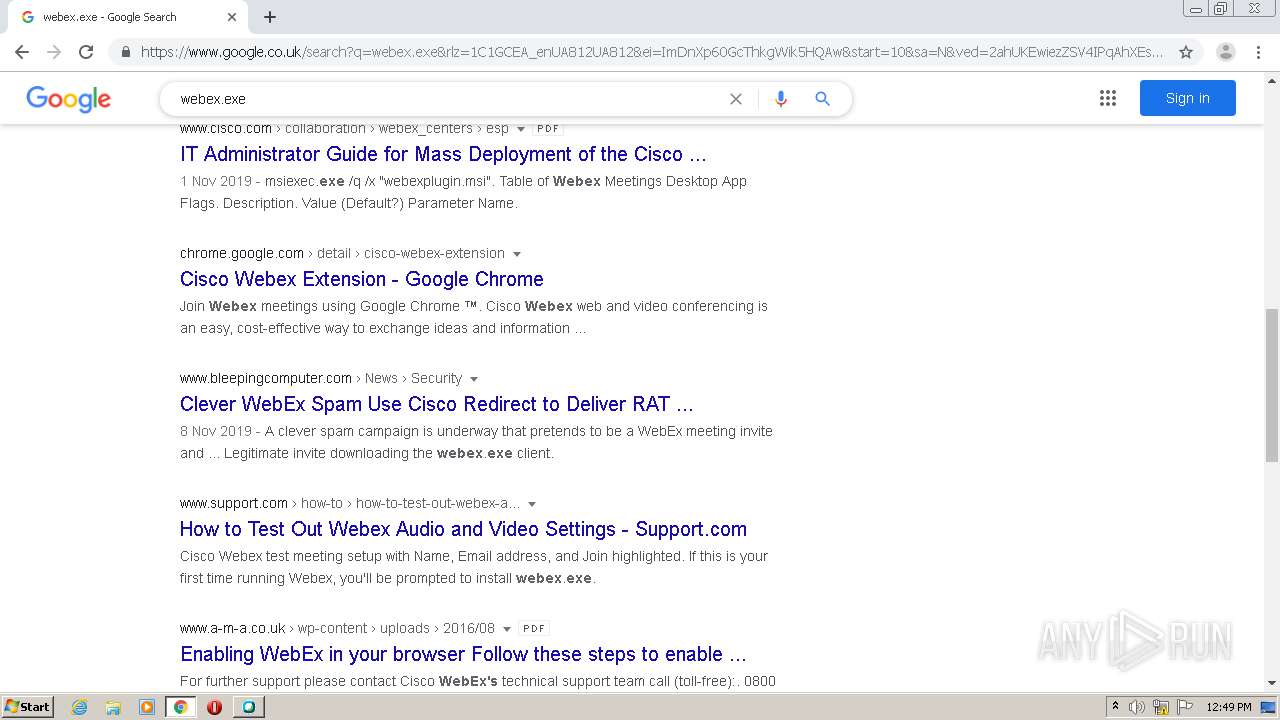Launch media player from taskbar
Image resolution: width=1280 pixels, height=720 pixels.
click(x=147, y=707)
